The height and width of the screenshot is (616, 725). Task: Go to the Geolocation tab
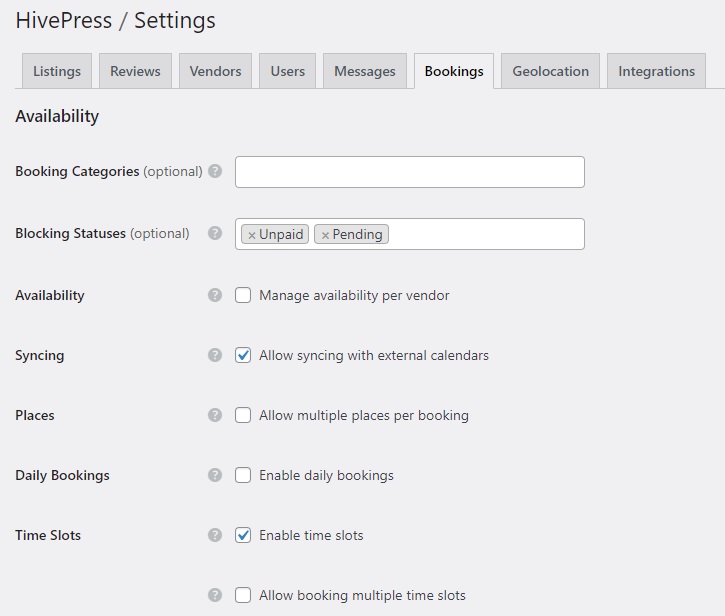click(551, 71)
